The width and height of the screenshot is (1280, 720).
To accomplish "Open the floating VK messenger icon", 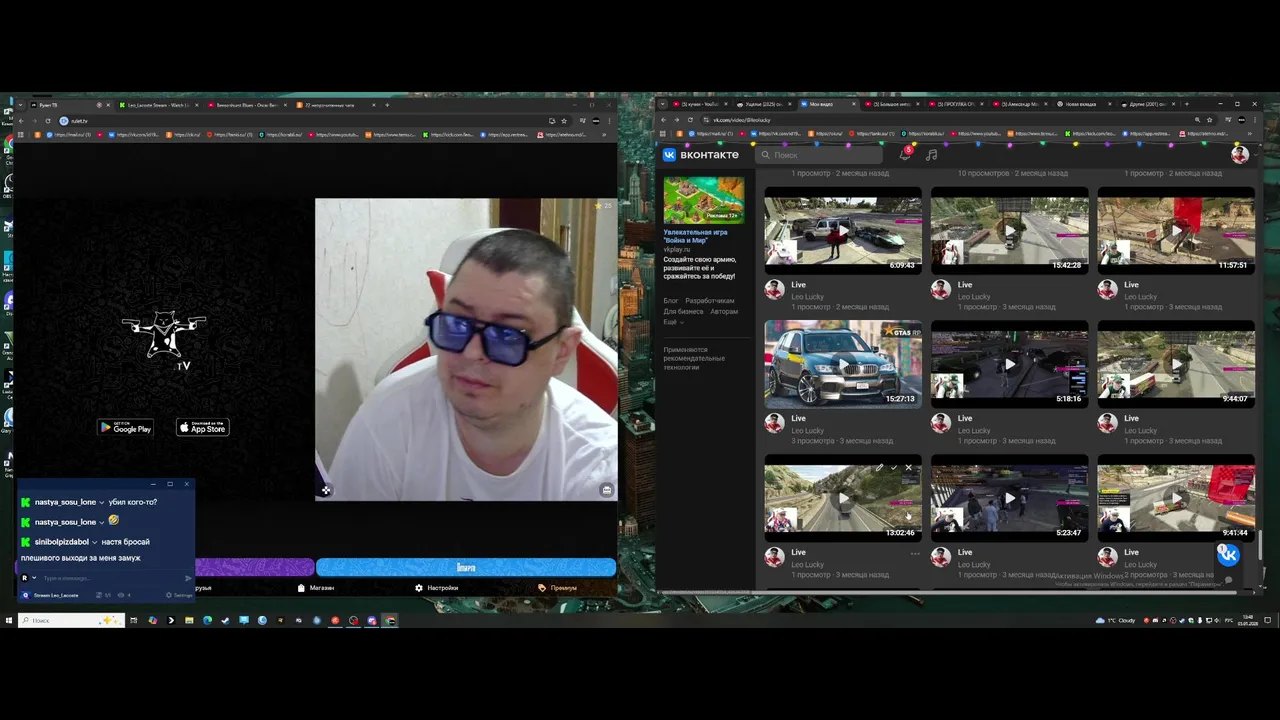I will coord(1228,554).
